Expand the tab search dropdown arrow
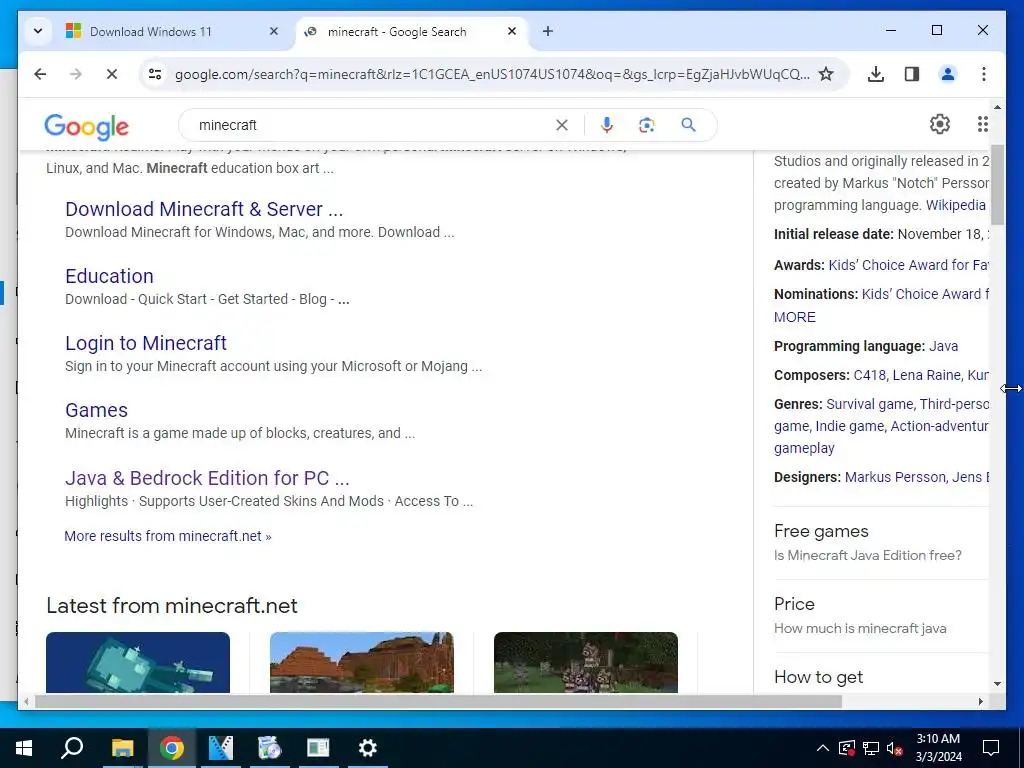Screen dimensions: 1024x768 [x=38, y=31]
